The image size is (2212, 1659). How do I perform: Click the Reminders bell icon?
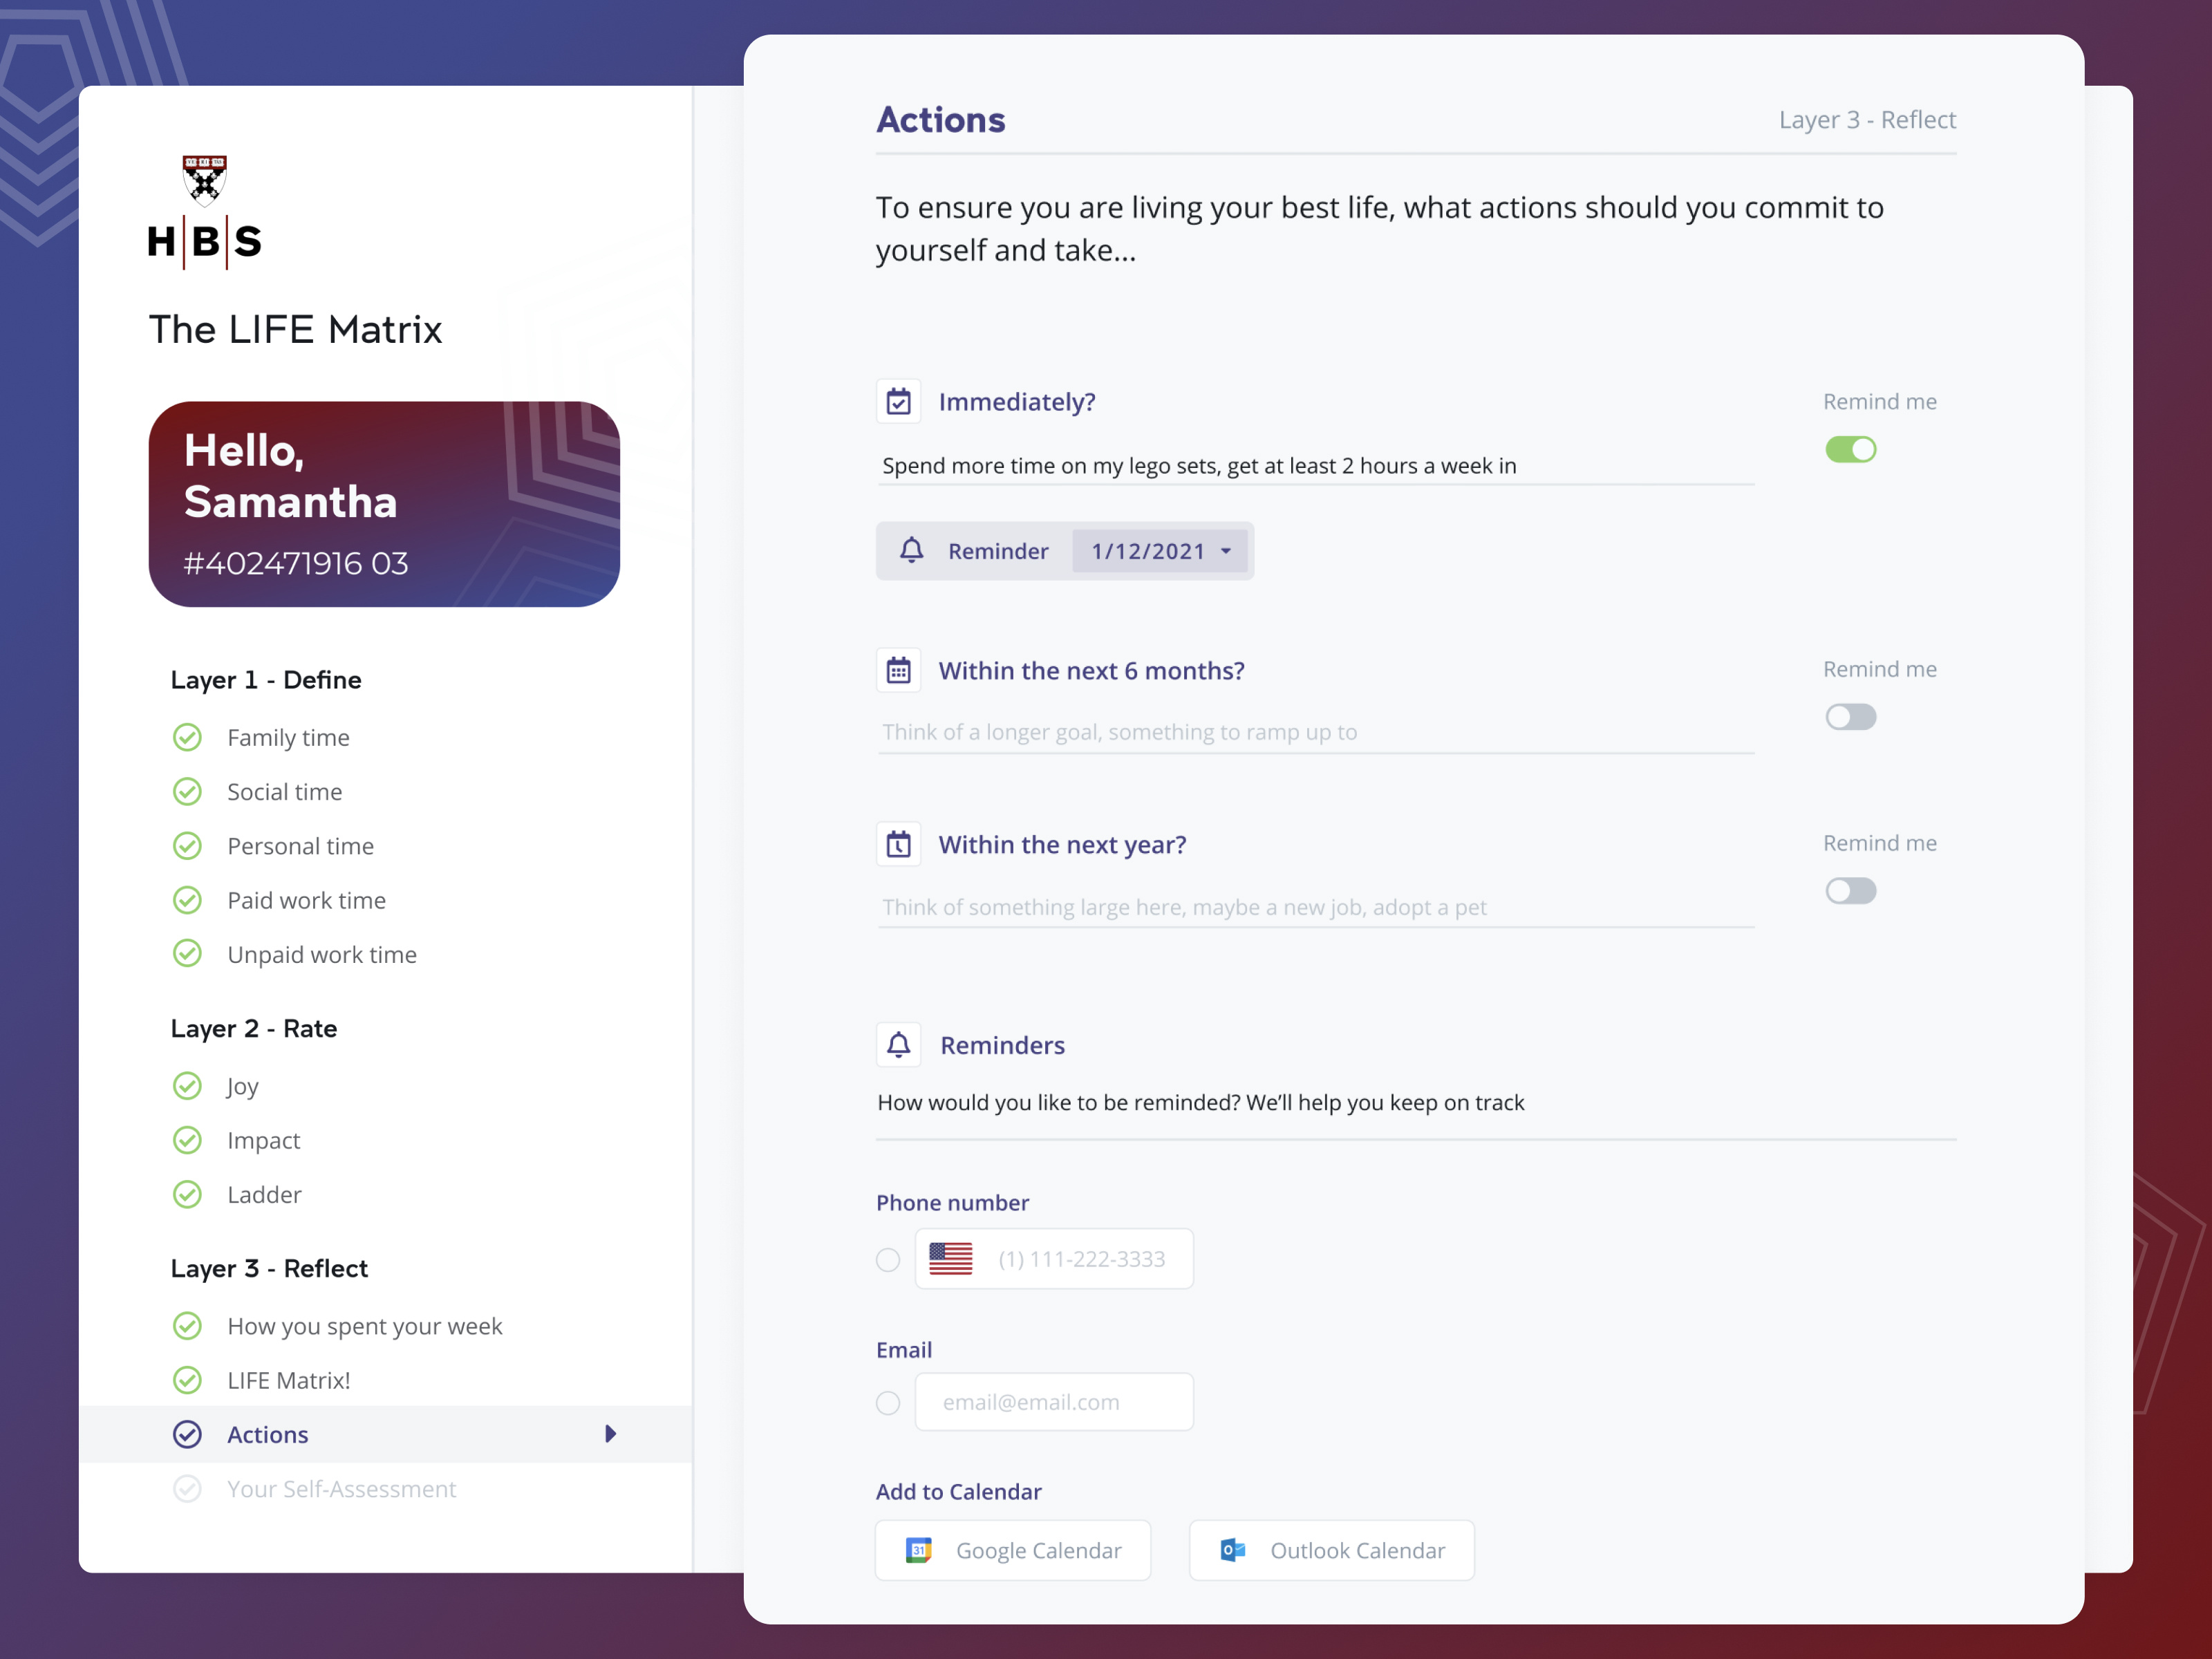pyautogui.click(x=898, y=1045)
